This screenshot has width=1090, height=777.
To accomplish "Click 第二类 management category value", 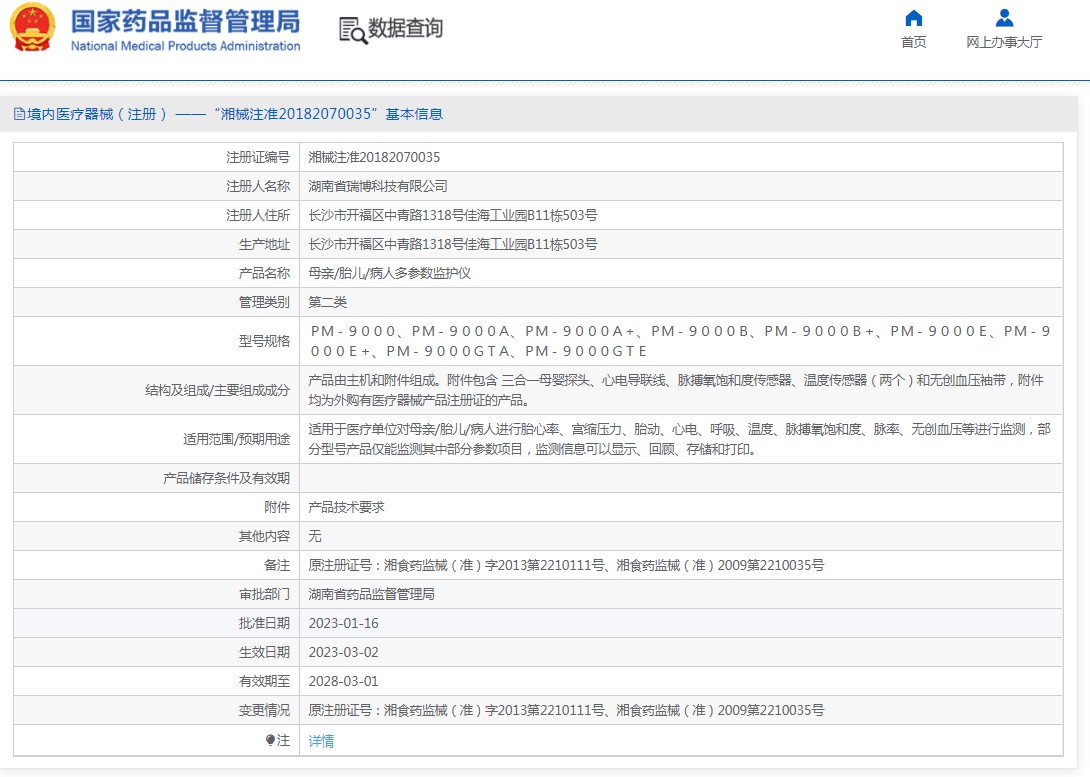I will [327, 302].
